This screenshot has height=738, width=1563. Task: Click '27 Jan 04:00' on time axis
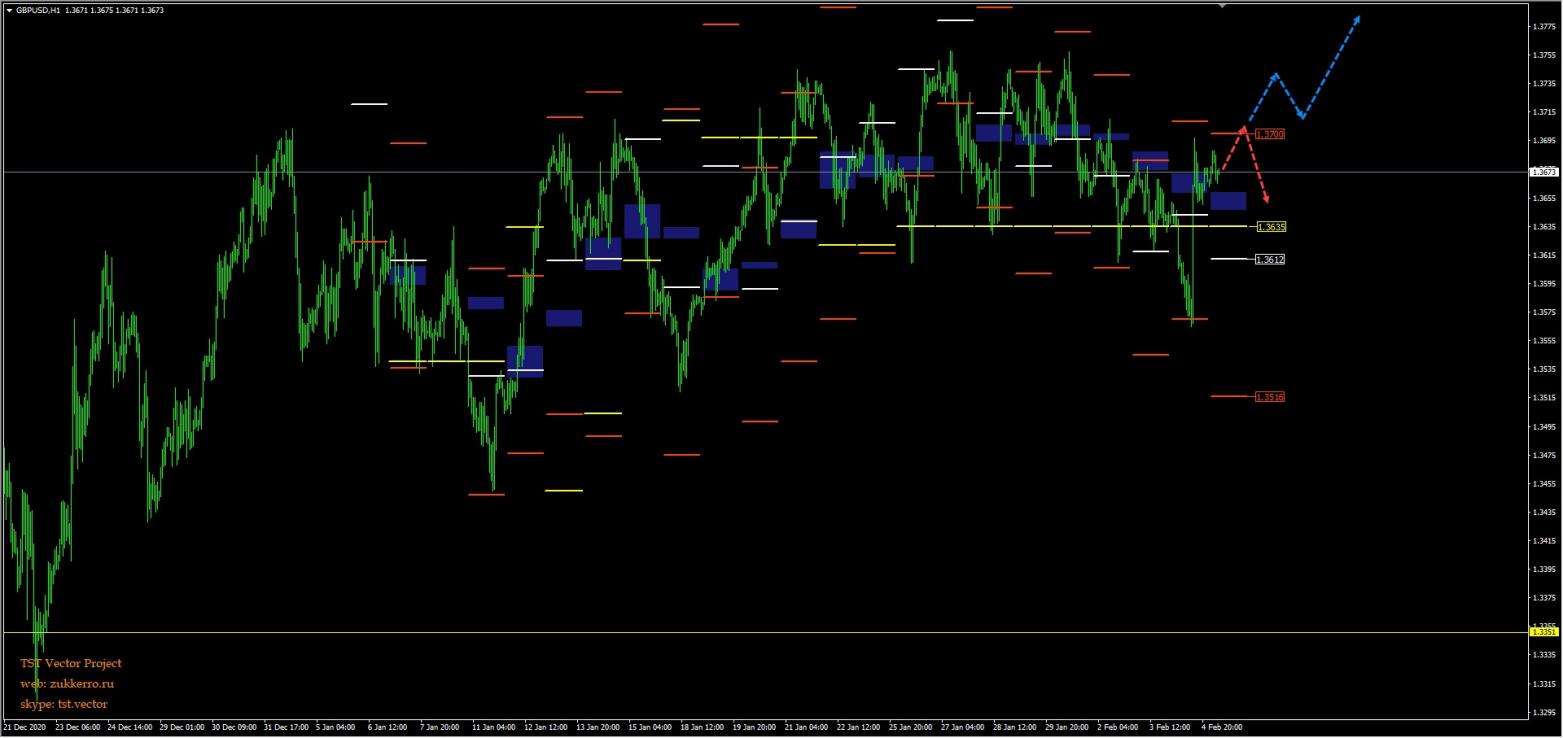[962, 727]
